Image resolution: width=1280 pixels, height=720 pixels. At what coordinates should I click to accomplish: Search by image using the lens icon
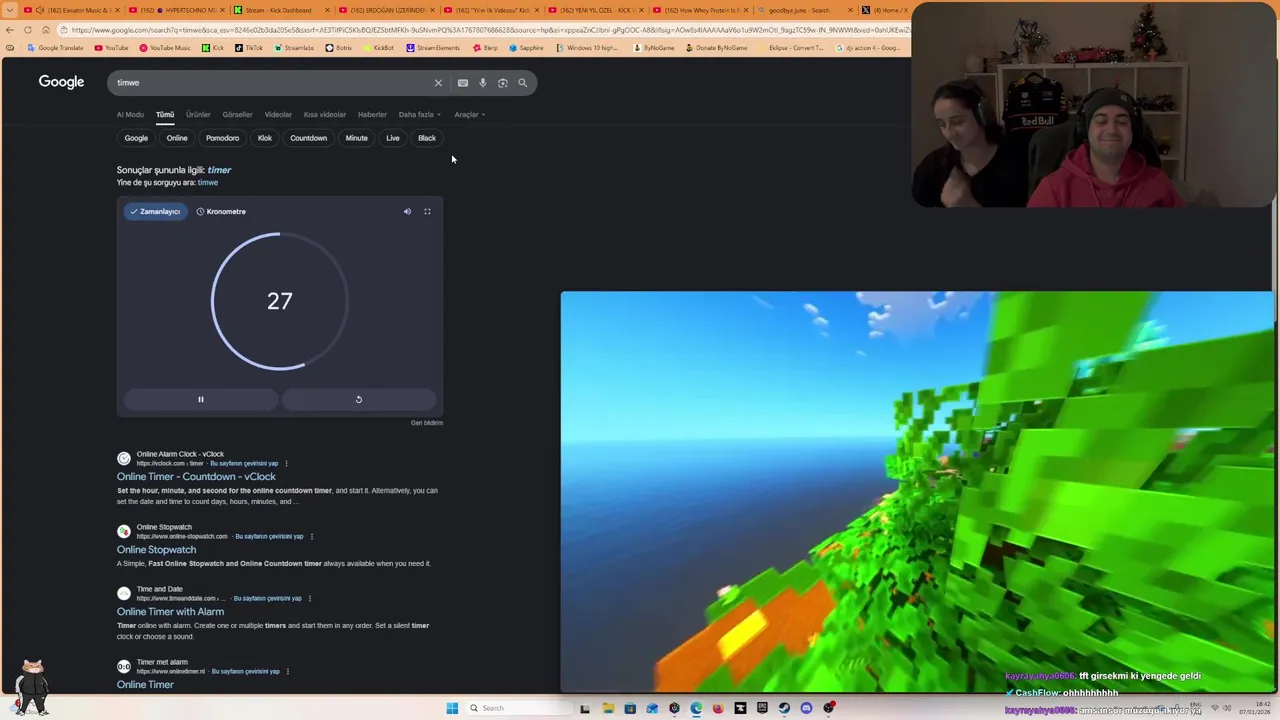pyautogui.click(x=503, y=83)
